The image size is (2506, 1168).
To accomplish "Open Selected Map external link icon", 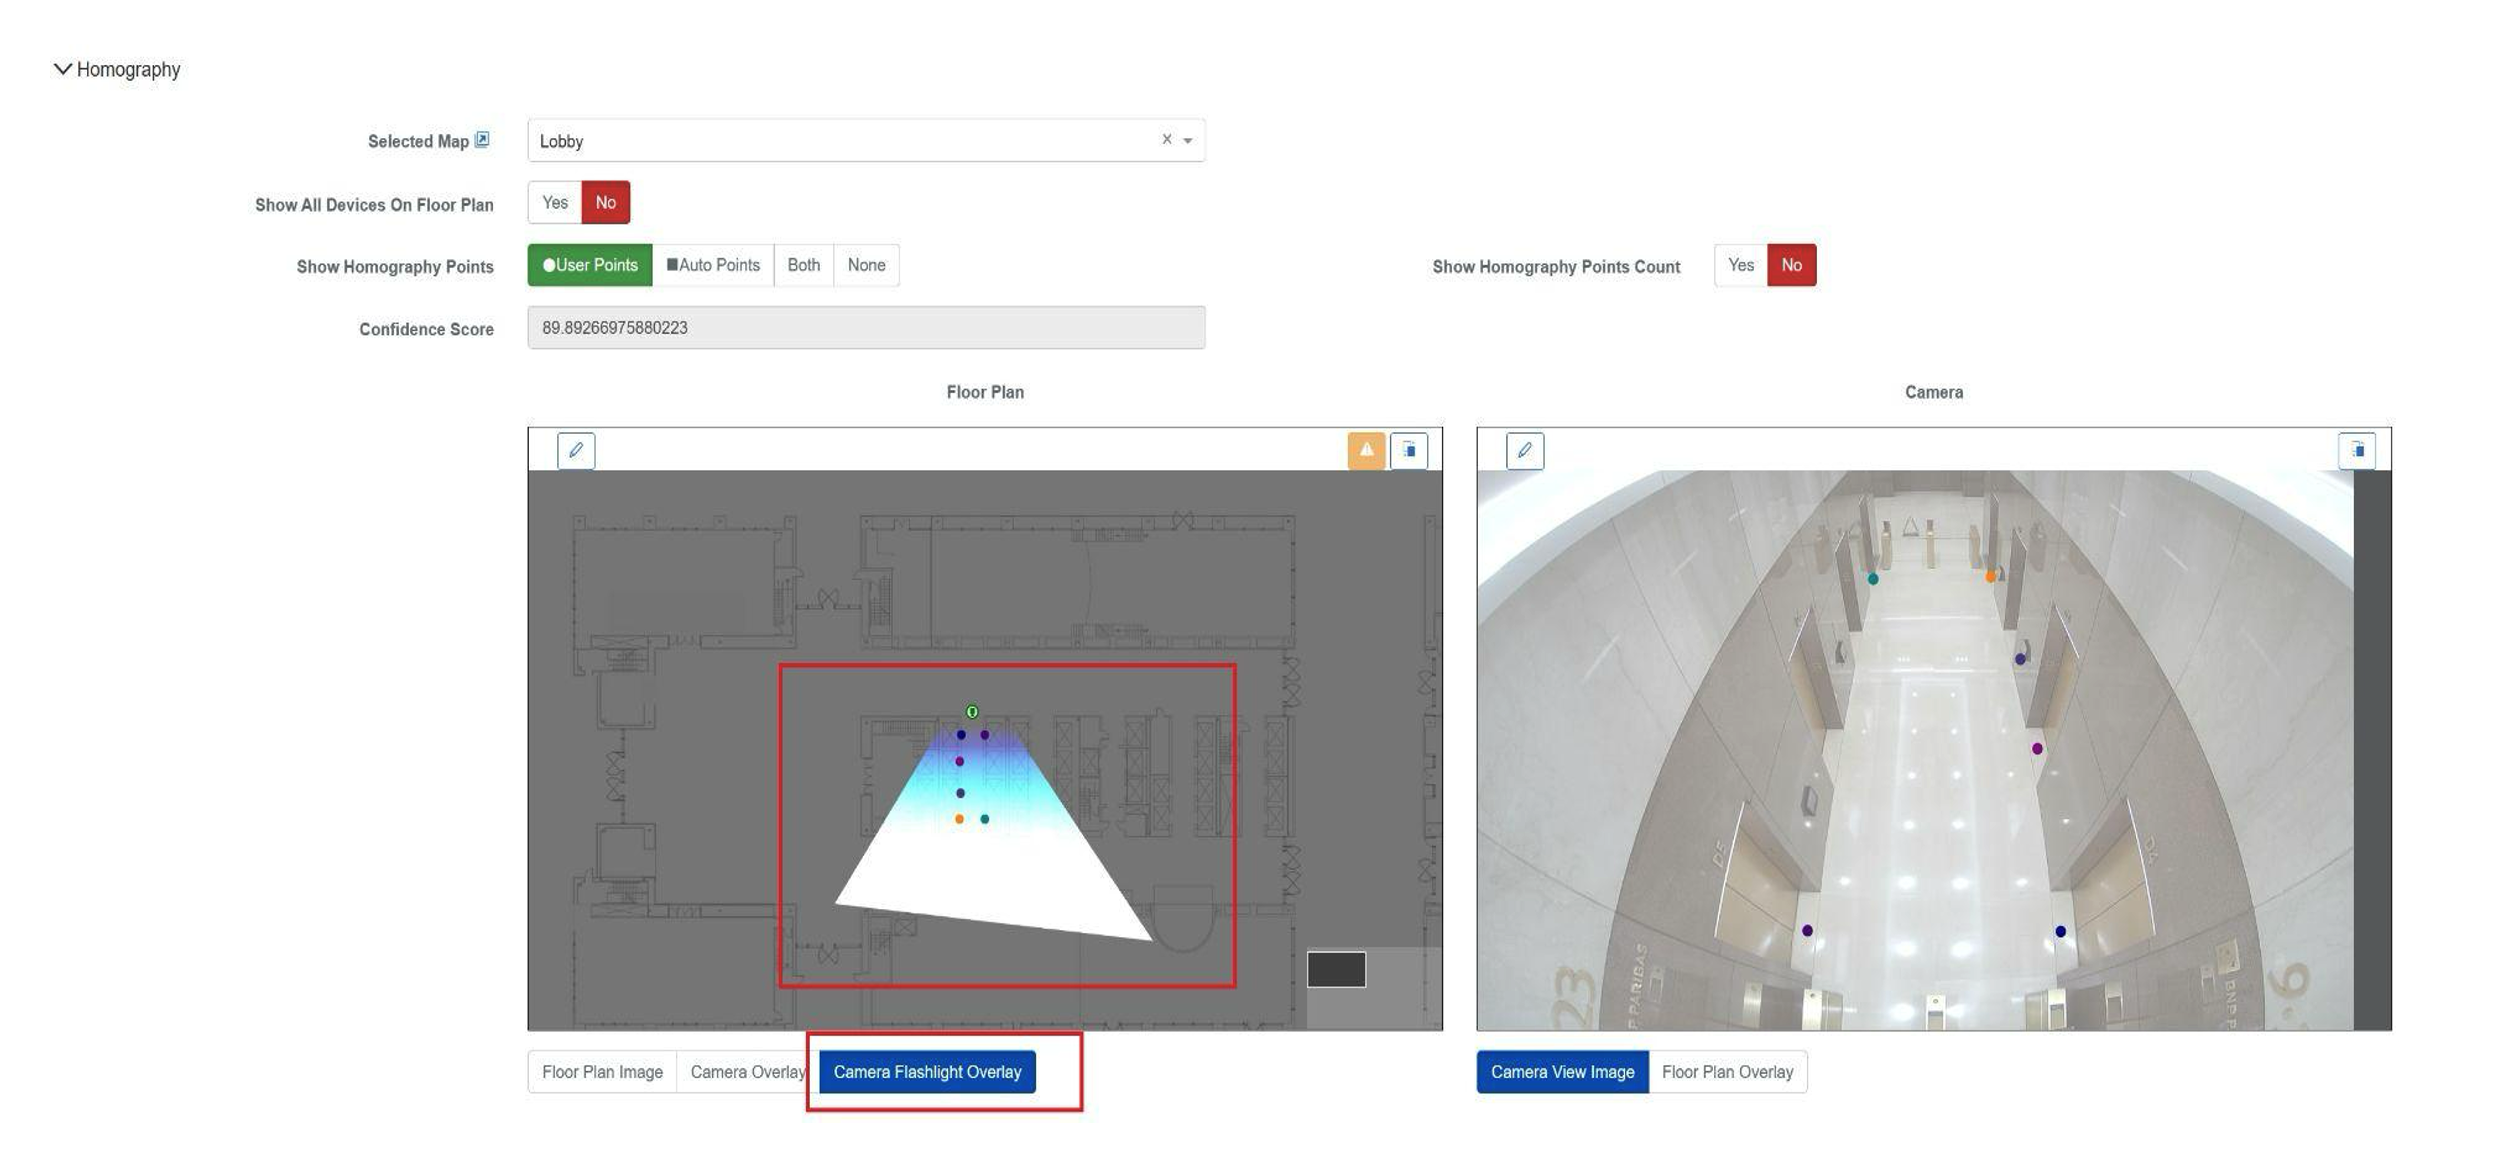I will point(482,140).
